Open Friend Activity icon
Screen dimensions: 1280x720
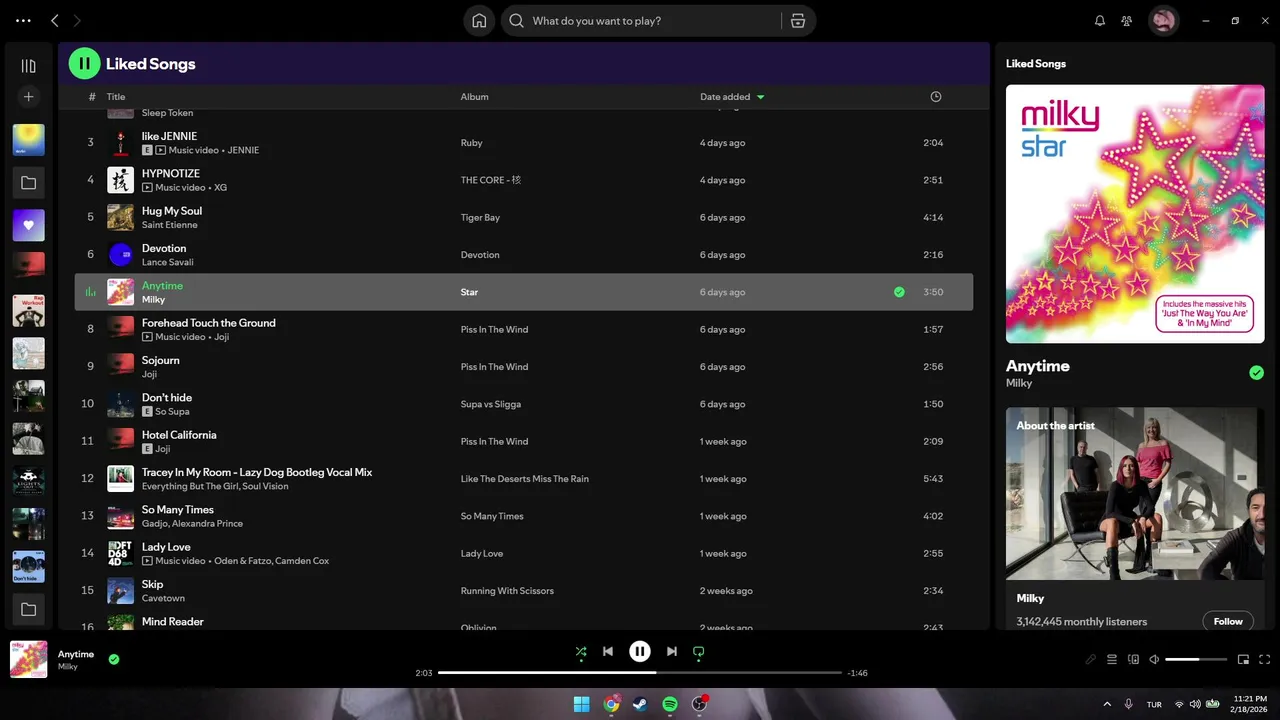[1127, 21]
